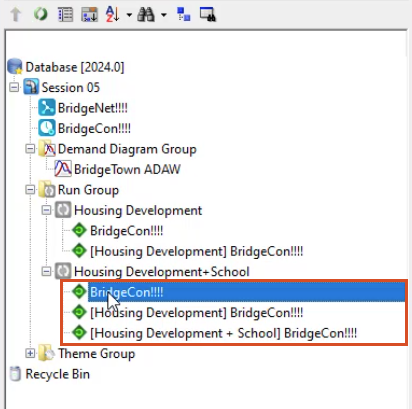Image resolution: width=412 pixels, height=409 pixels.
Task: Select the Database [2024.0] root node
Action: click(75, 67)
